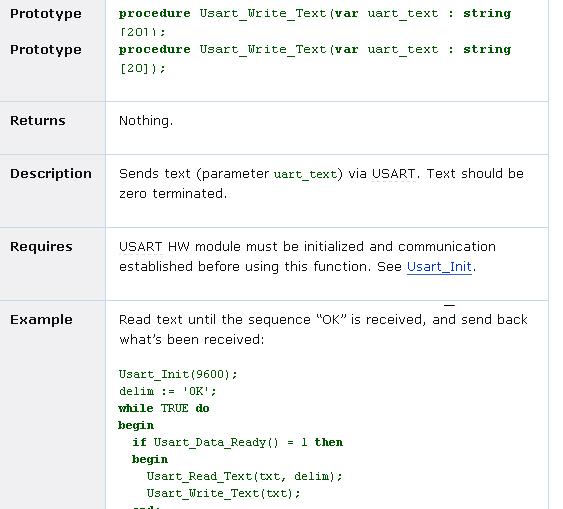Click the 'zero terminated.' description text
Viewport: 563px width, 509px height.
coord(173,194)
